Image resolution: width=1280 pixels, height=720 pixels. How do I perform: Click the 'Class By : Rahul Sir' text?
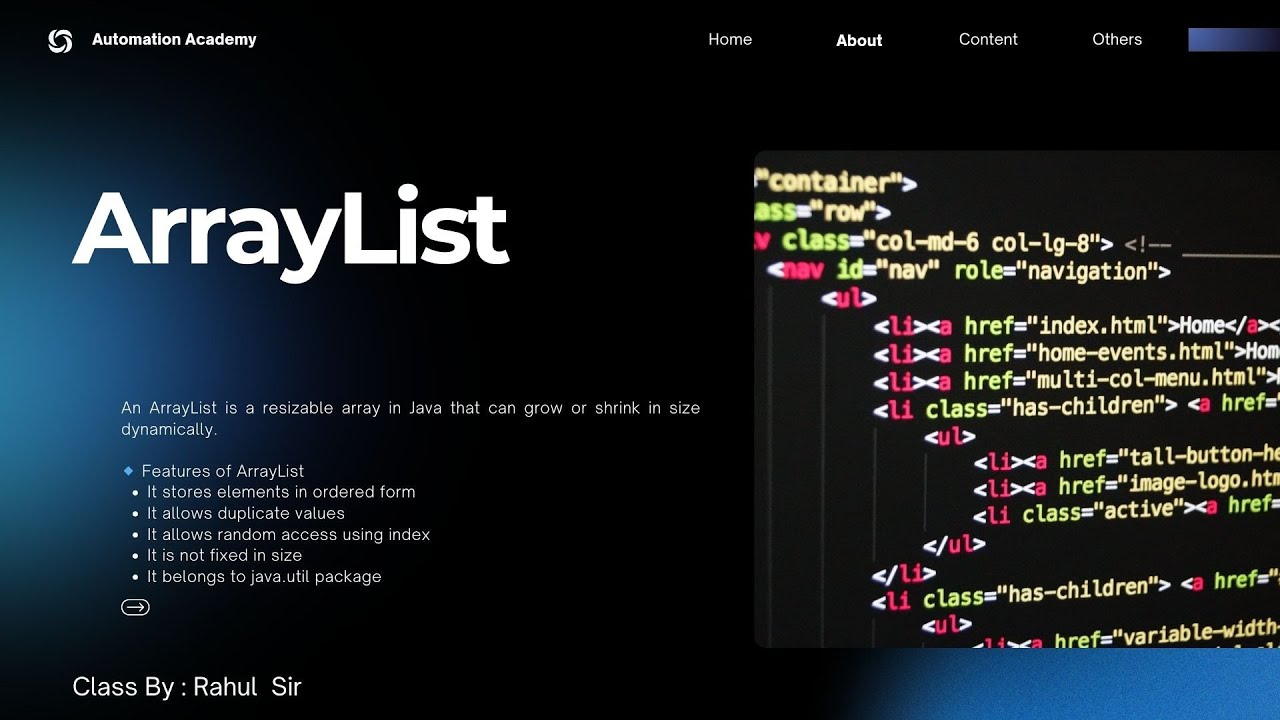point(187,687)
